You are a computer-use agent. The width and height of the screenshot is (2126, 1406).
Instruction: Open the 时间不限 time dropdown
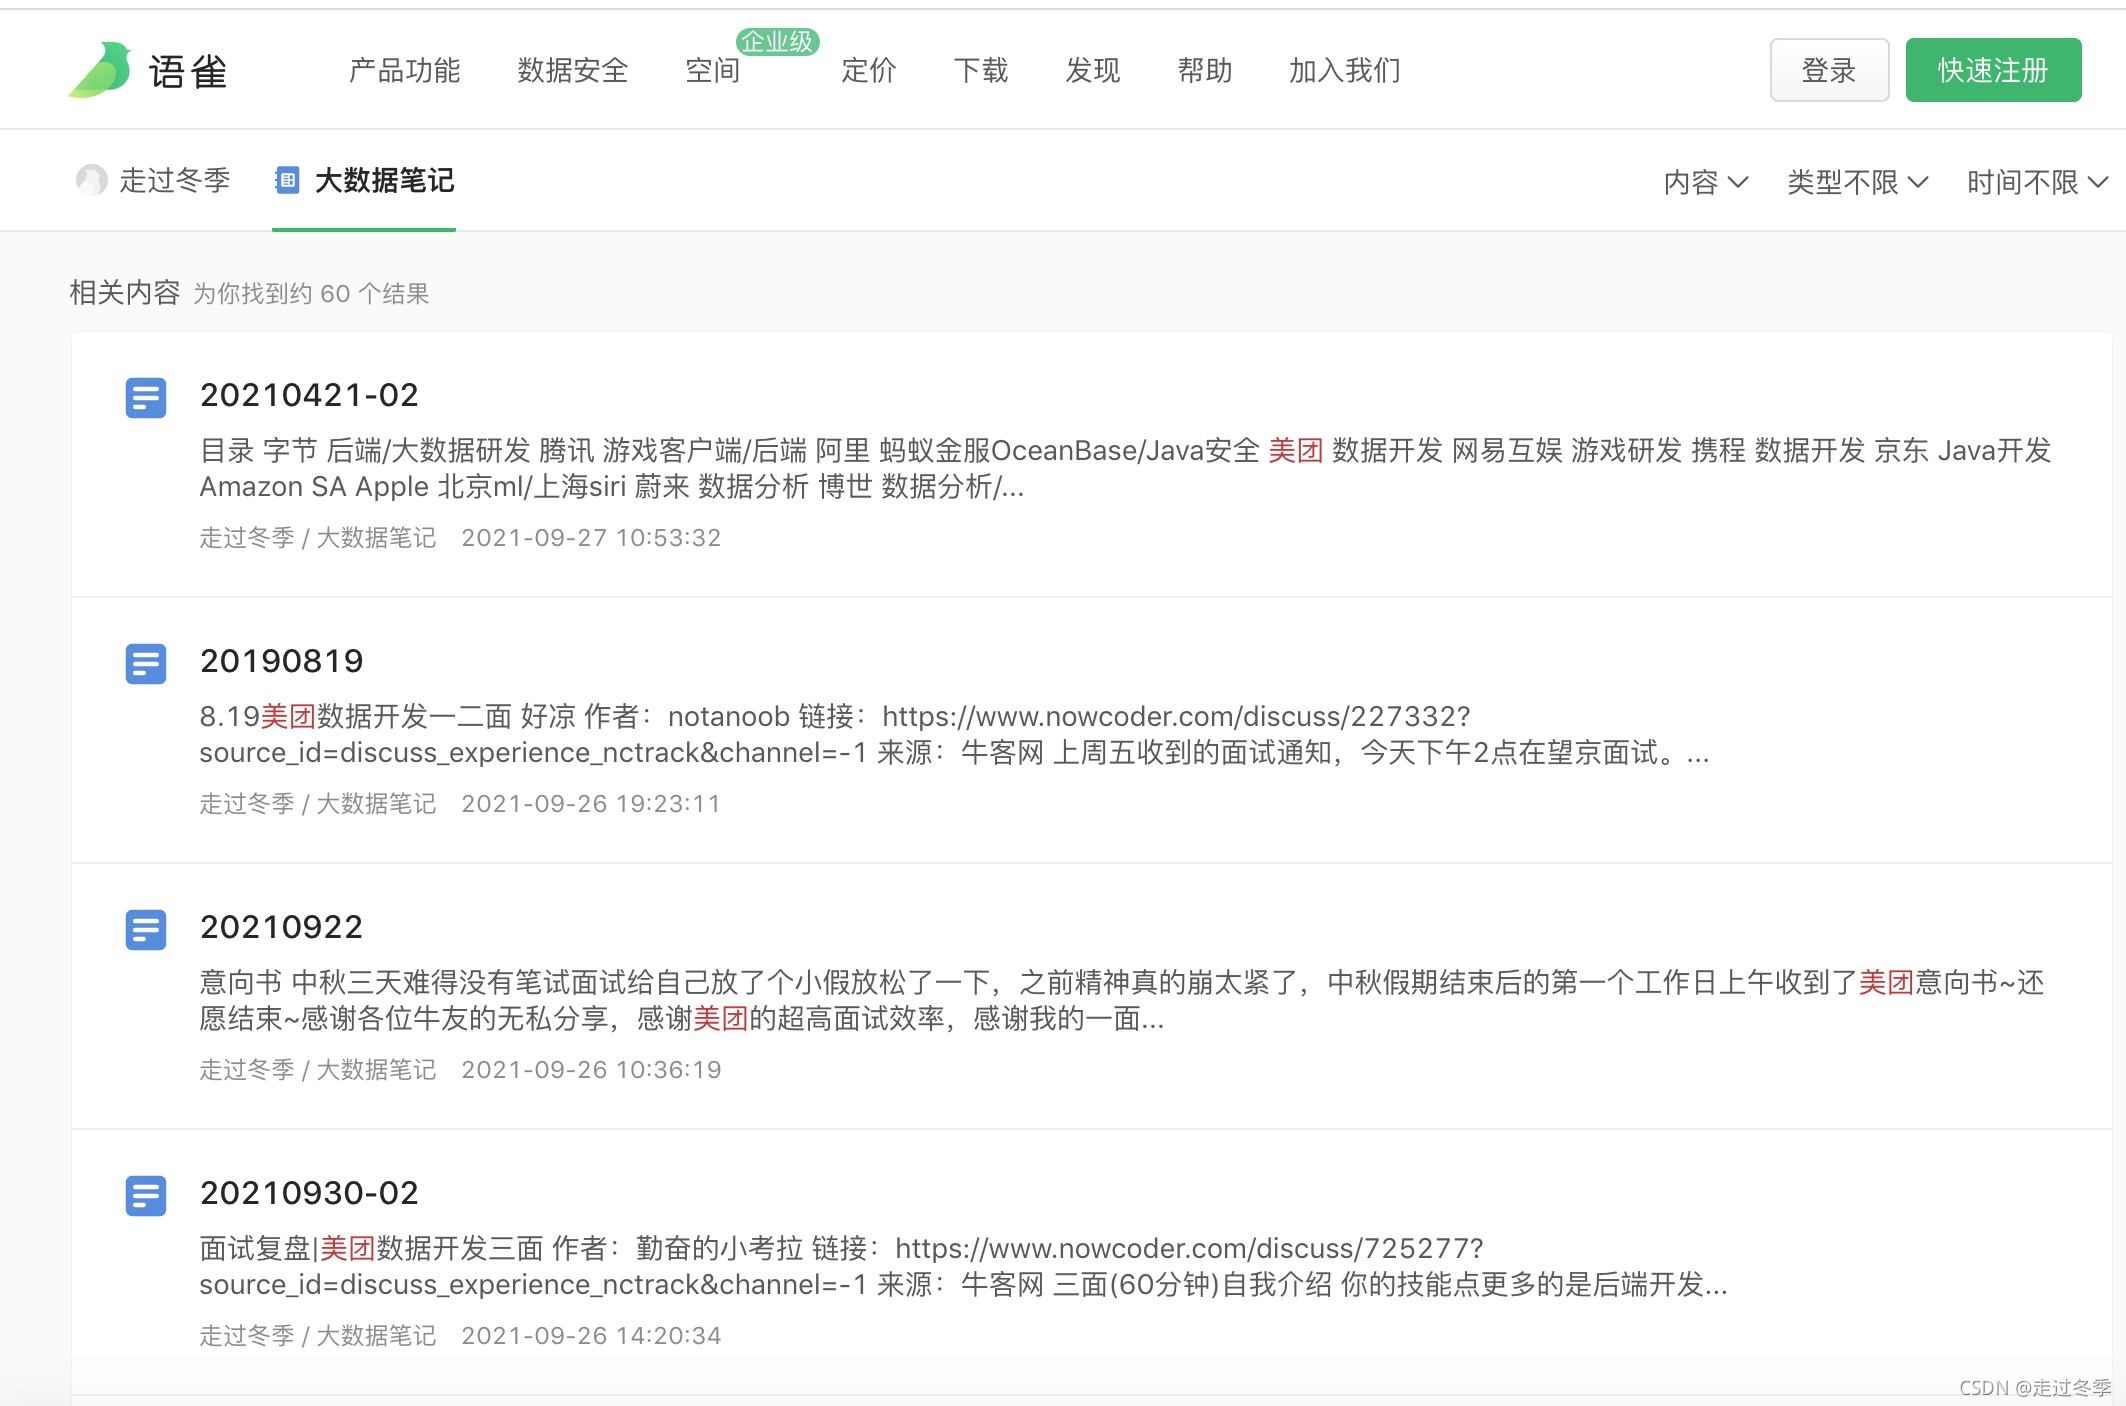(x=2036, y=182)
